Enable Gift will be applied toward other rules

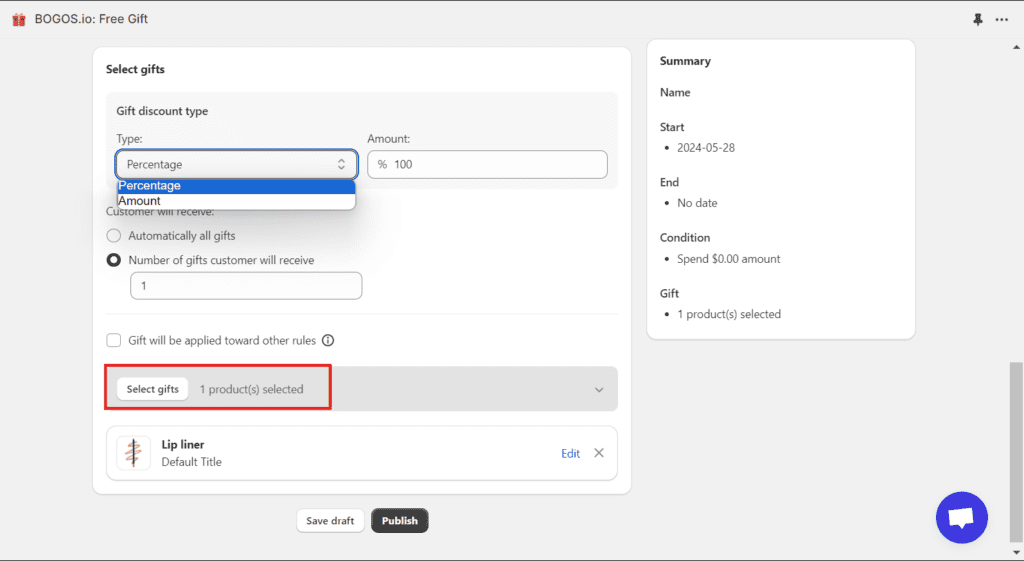114,340
